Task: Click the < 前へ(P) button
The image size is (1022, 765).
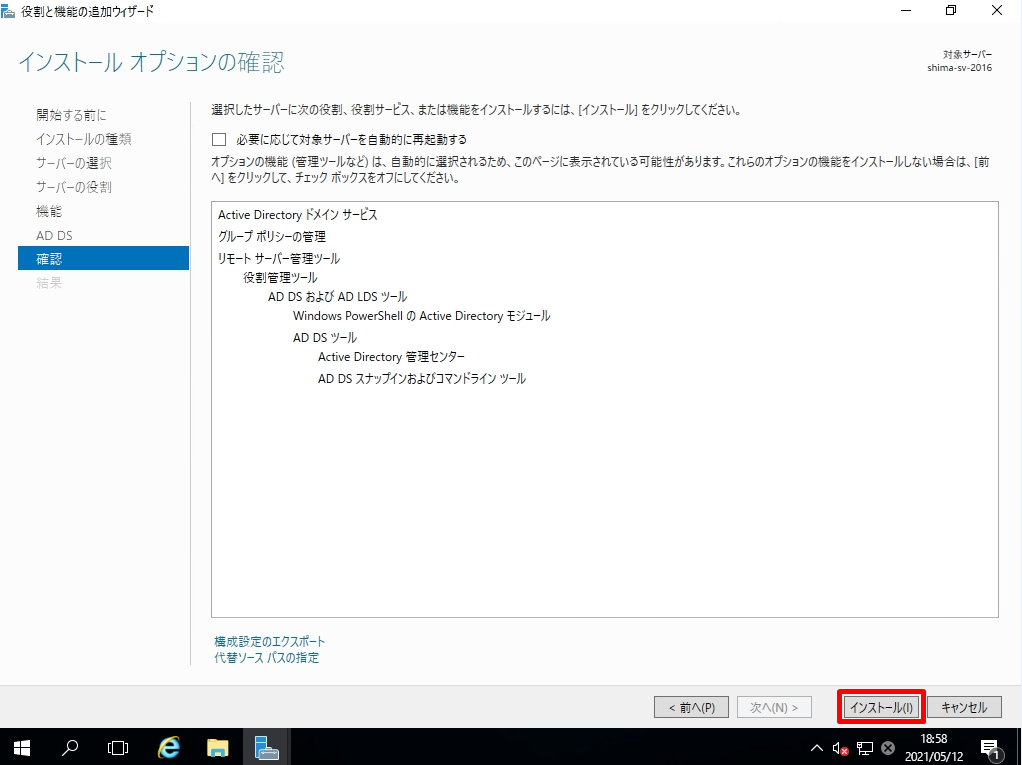Action: click(x=692, y=707)
